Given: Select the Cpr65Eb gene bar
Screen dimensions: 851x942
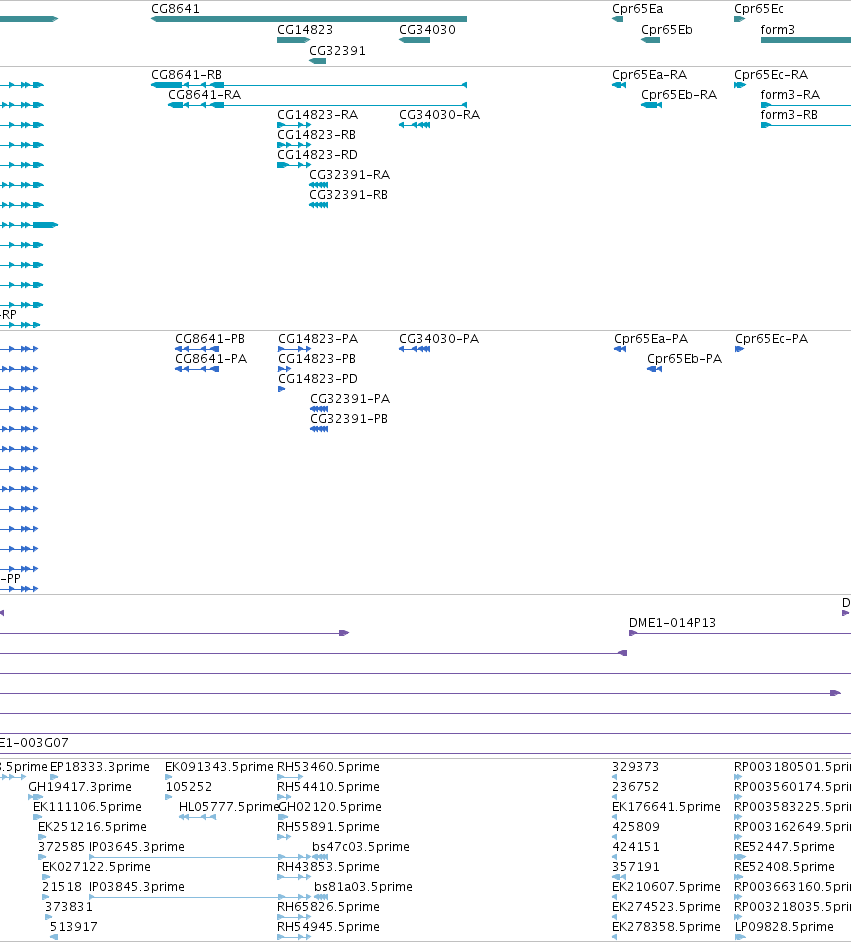Looking at the screenshot, I should coord(650,40).
